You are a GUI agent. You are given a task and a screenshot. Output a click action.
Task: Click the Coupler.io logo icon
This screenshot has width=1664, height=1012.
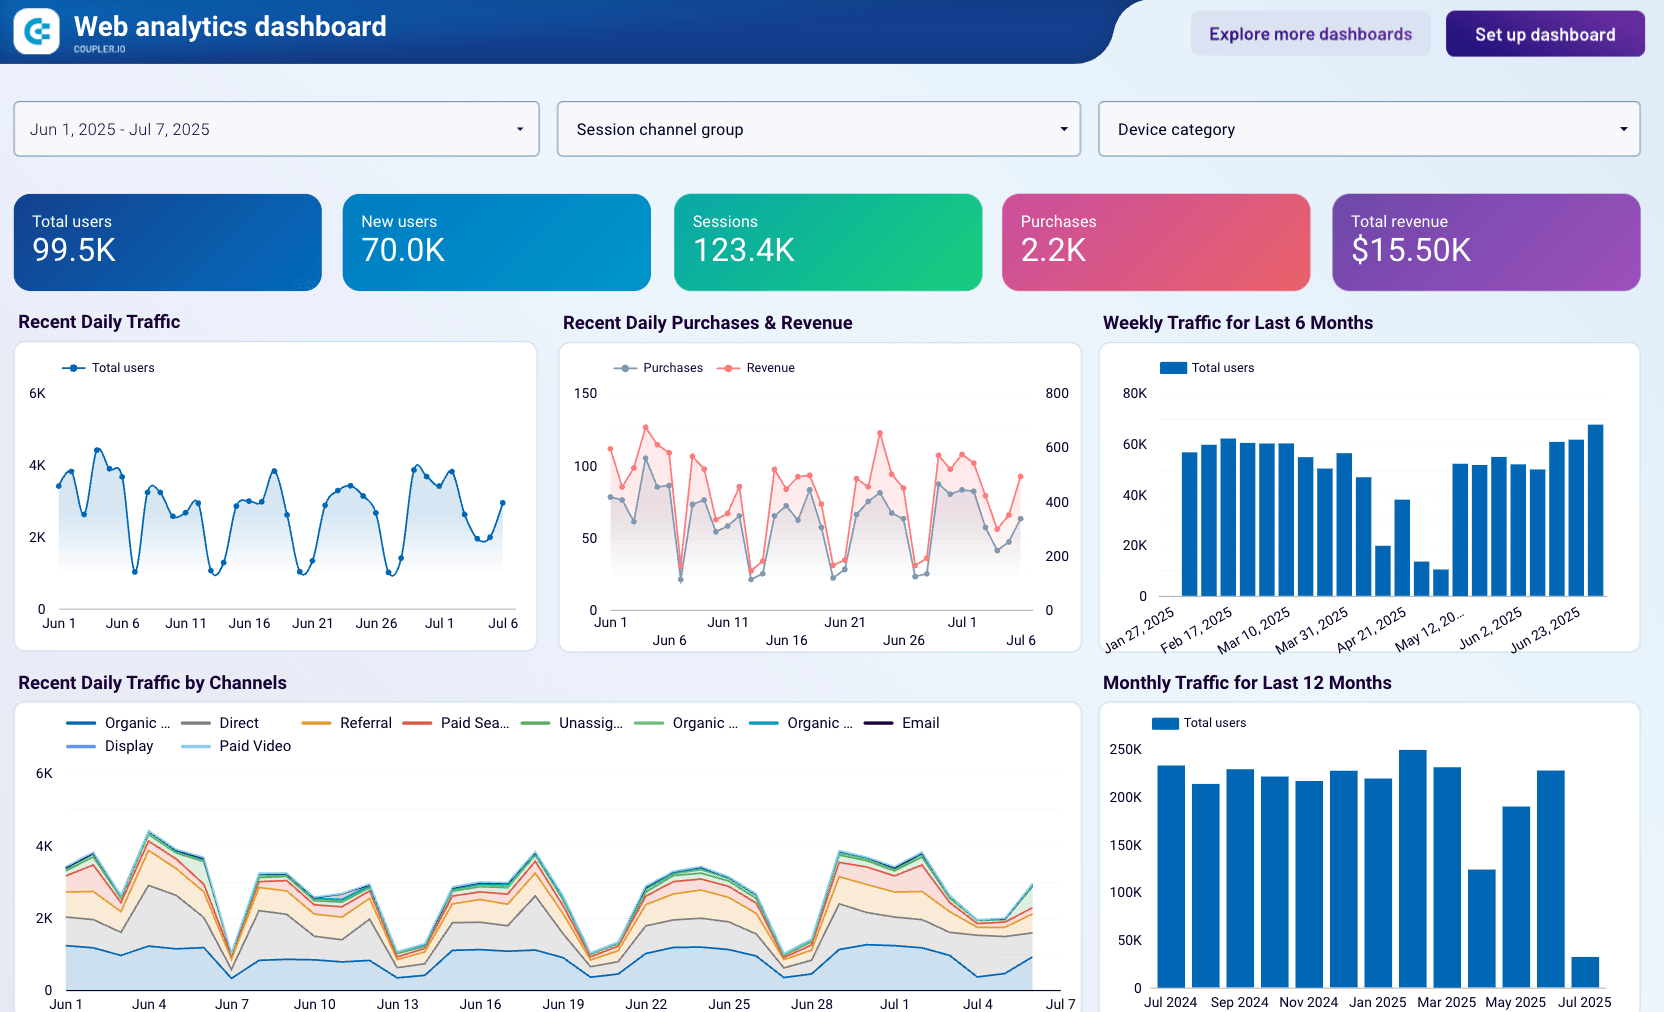click(x=36, y=31)
